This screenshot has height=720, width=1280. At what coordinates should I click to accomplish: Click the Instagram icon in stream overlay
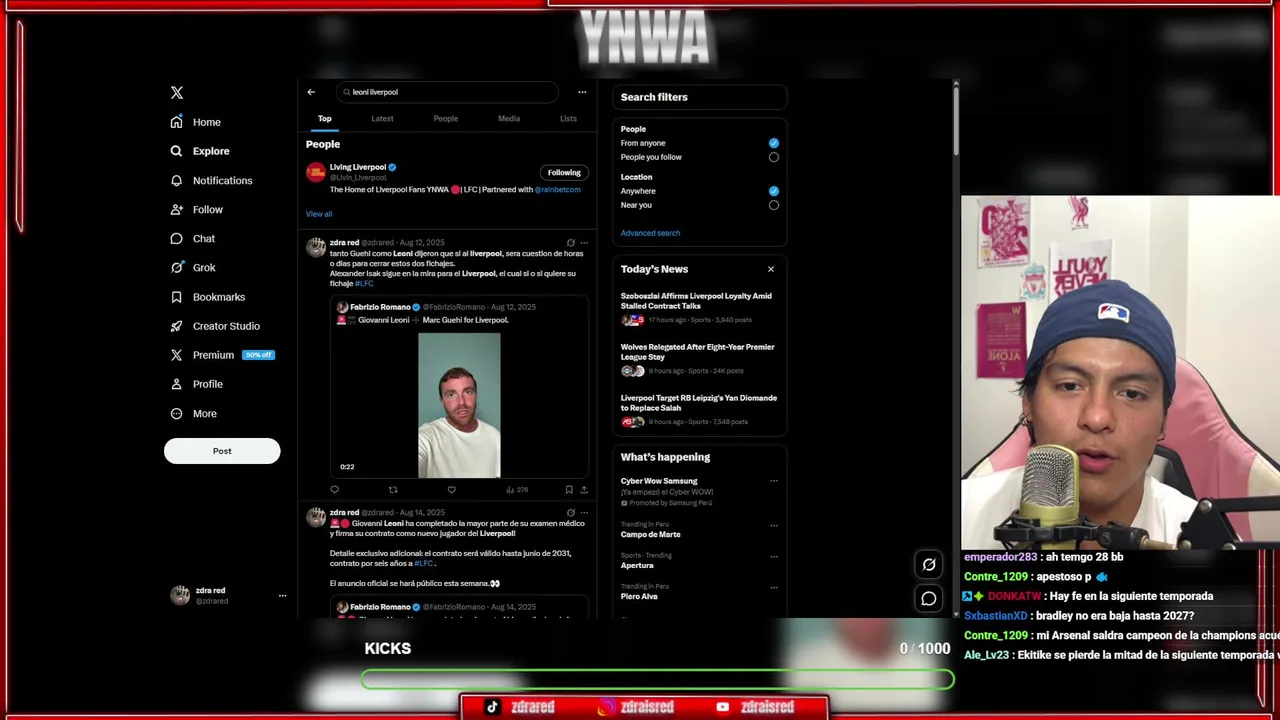606,707
